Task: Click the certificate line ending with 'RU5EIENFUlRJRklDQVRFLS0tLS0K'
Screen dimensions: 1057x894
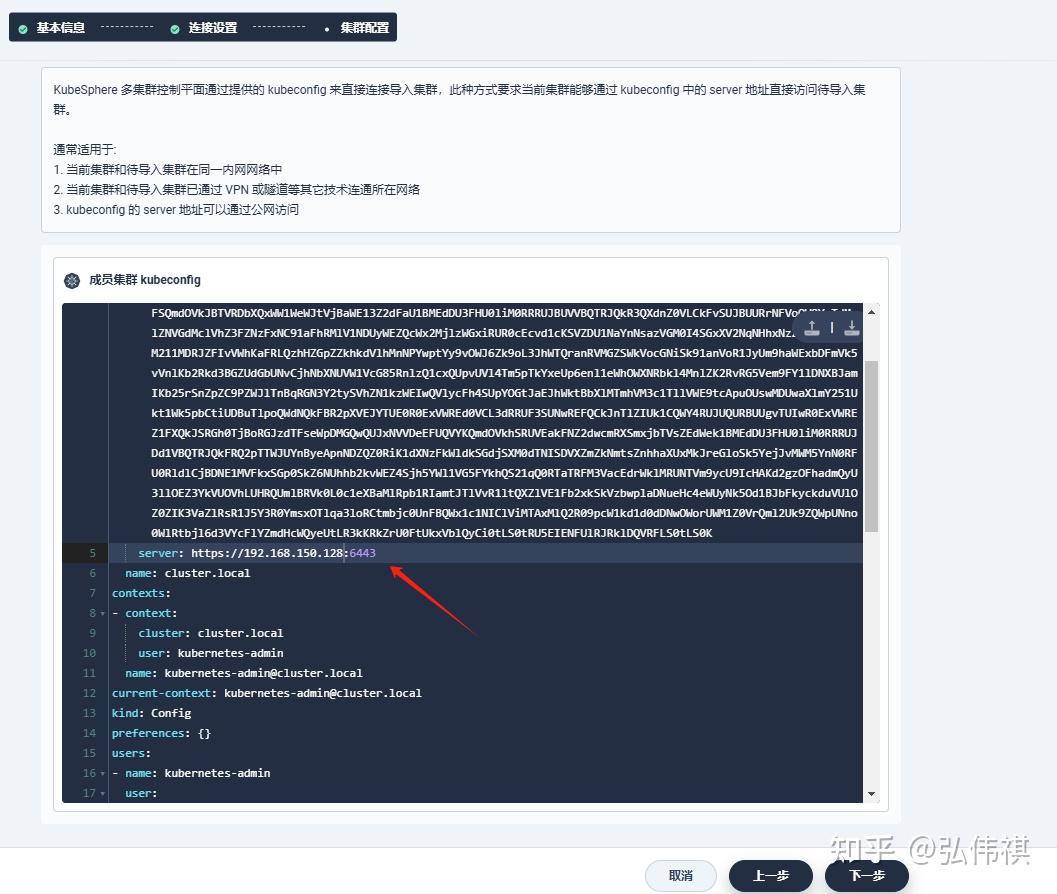Action: (x=431, y=533)
